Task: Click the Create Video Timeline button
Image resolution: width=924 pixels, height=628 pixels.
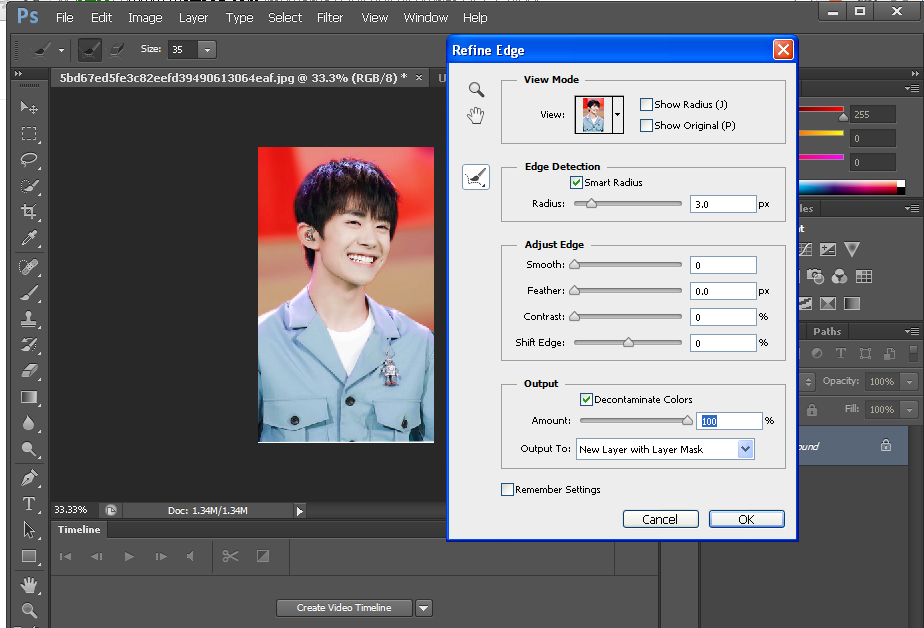Action: tap(343, 608)
